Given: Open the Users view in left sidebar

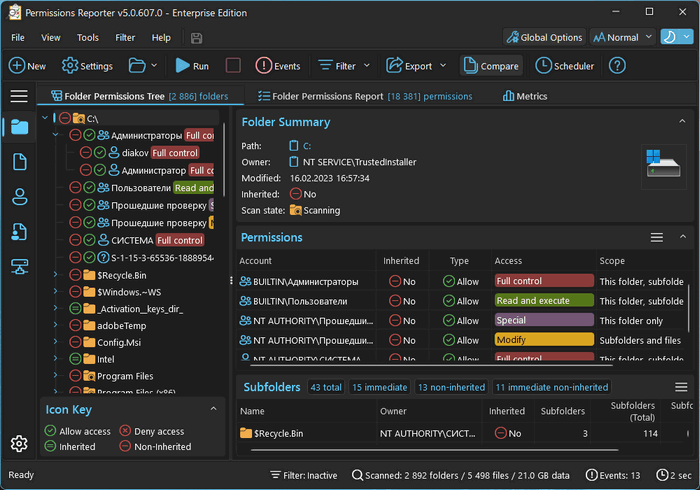Looking at the screenshot, I should [19, 197].
